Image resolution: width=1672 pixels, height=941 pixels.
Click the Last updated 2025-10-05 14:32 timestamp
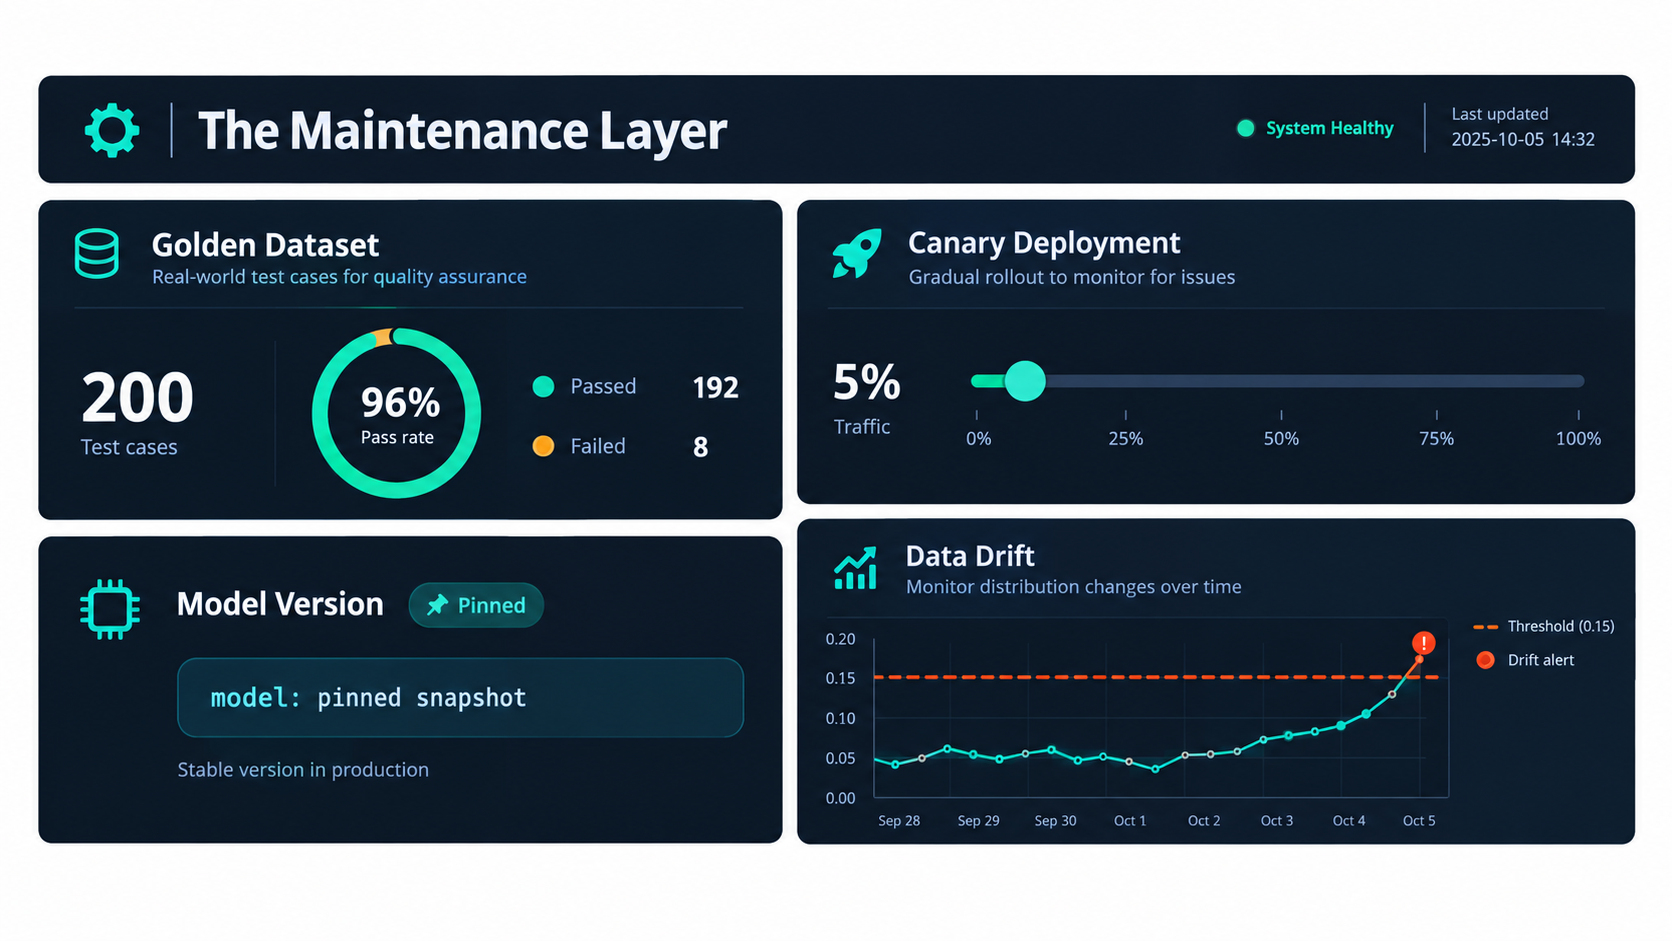tap(1523, 127)
